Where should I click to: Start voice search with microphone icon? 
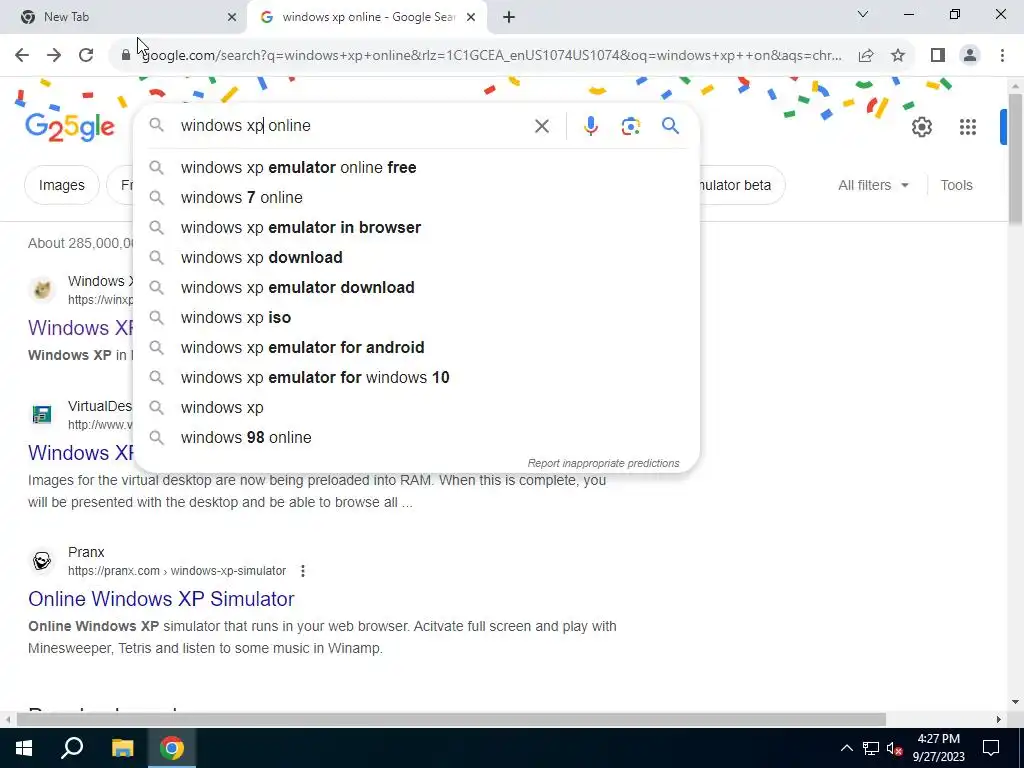pyautogui.click(x=590, y=126)
